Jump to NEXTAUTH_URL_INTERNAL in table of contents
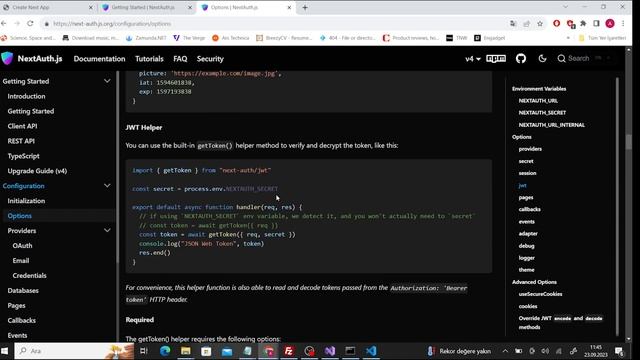The width and height of the screenshot is (640, 360). coord(551,125)
